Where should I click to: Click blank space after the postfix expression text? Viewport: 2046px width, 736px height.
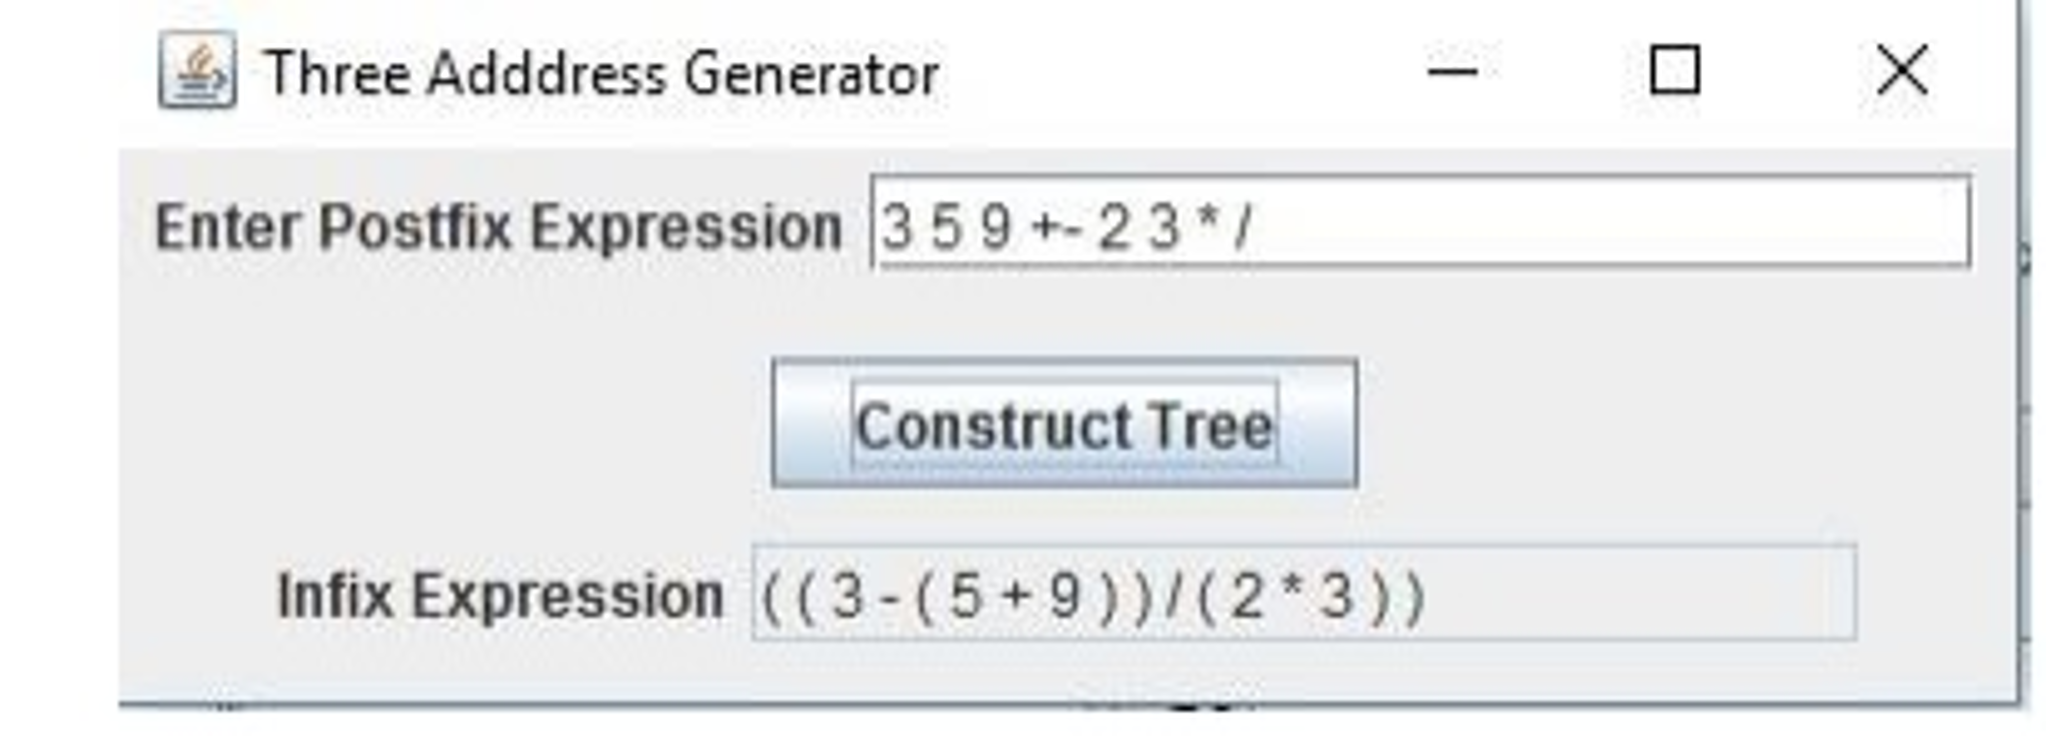[x=1600, y=223]
